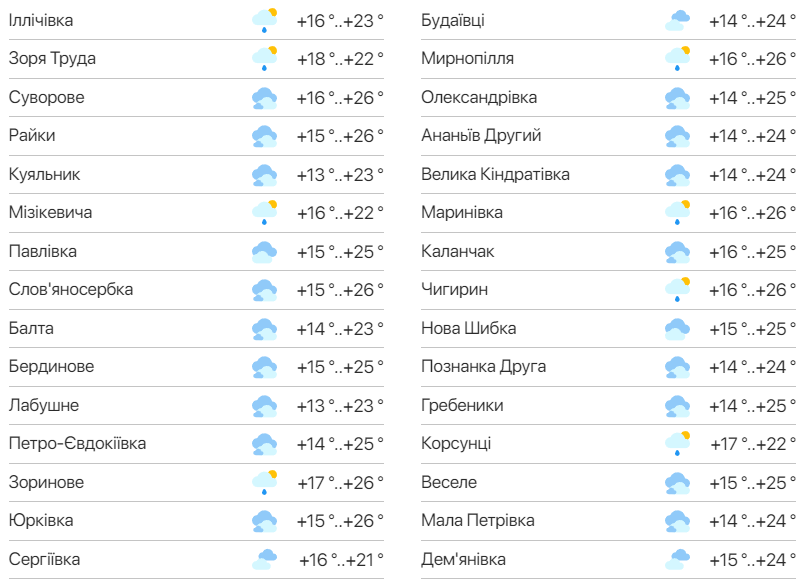Open weather details for Олександрівка
The image size is (804, 585).
(470, 94)
